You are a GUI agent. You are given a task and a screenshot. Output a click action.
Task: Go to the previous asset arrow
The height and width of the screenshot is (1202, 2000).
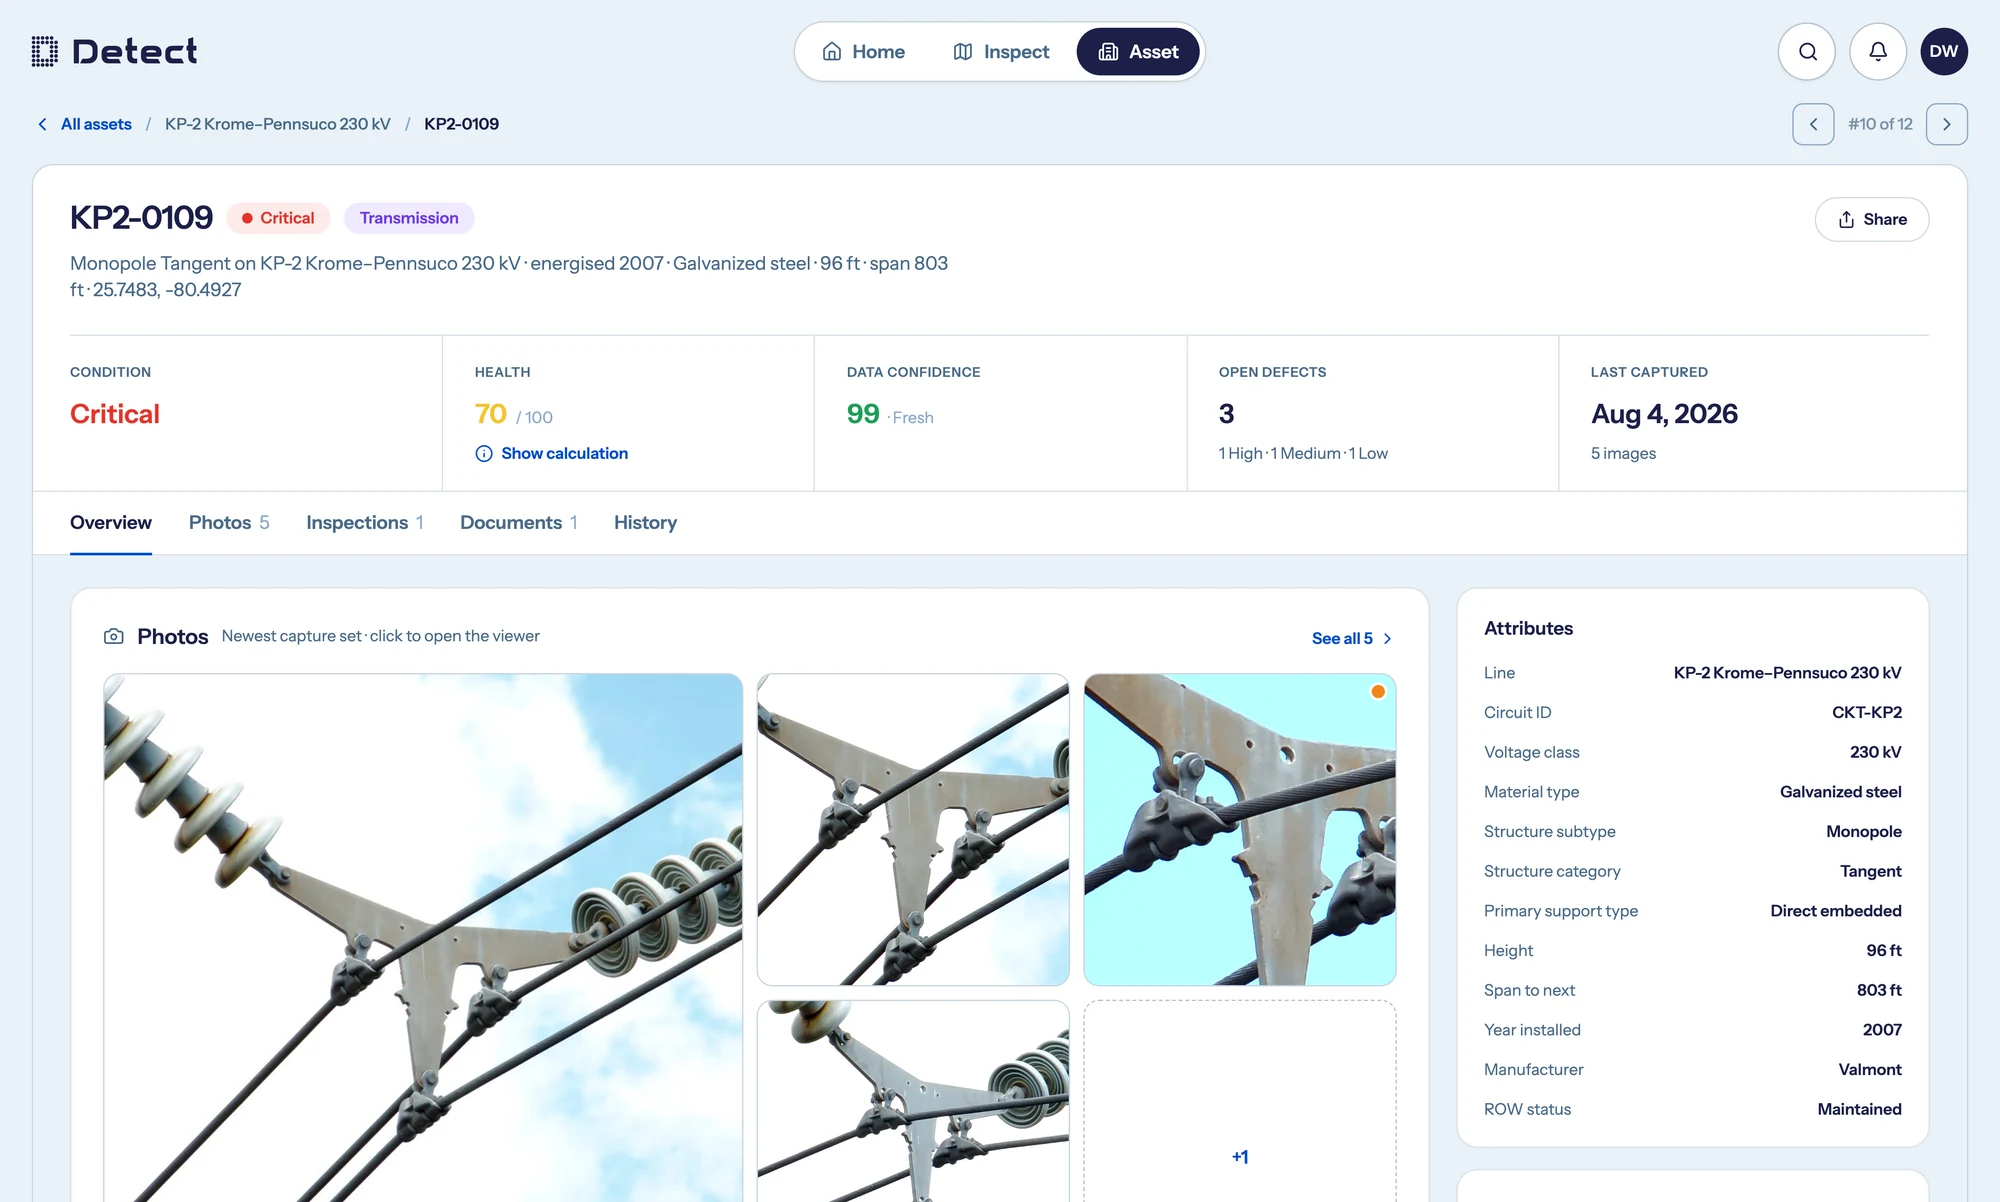coord(1813,124)
